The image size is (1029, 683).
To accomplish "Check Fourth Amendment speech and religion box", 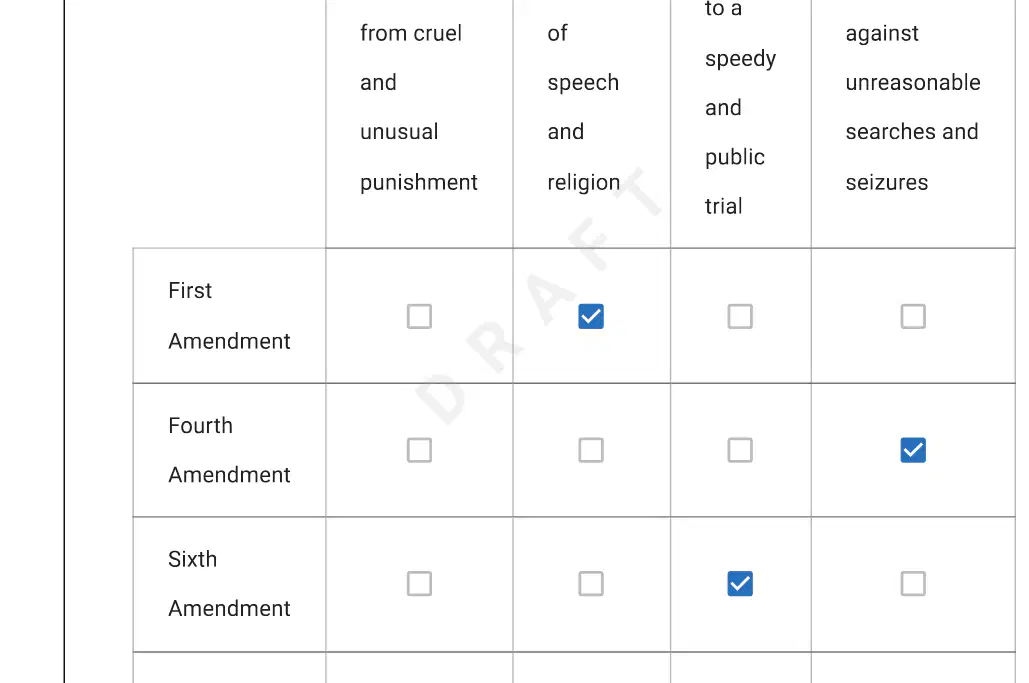I will pyautogui.click(x=591, y=450).
